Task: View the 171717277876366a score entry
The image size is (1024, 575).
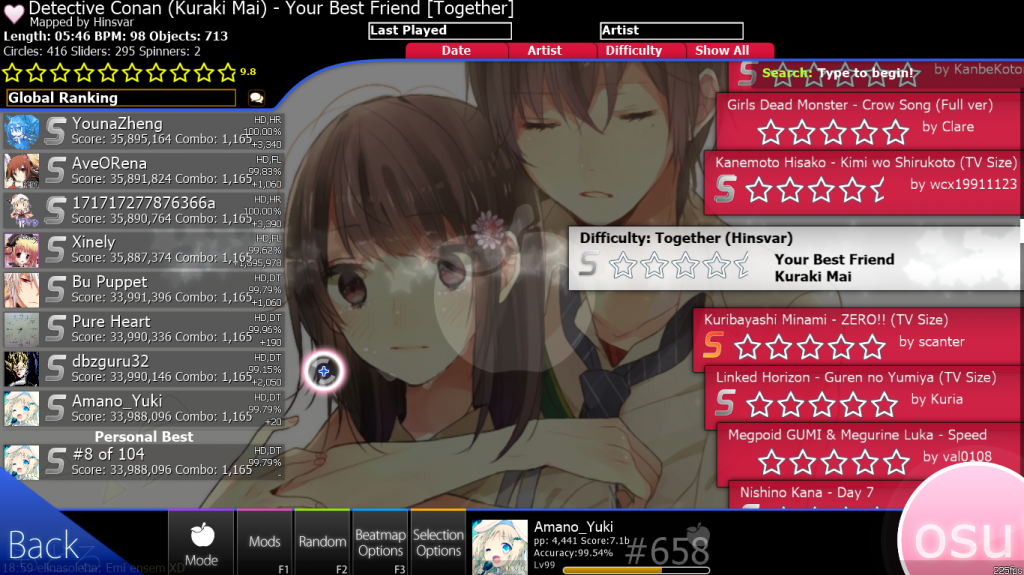Action: 144,211
